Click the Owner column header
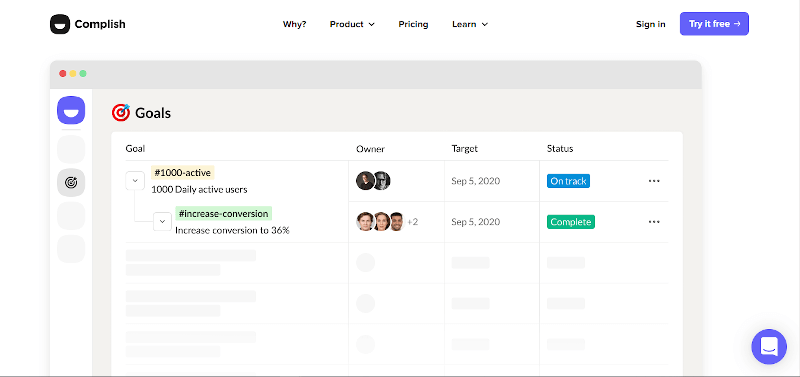This screenshot has width=800, height=377. 370,149
